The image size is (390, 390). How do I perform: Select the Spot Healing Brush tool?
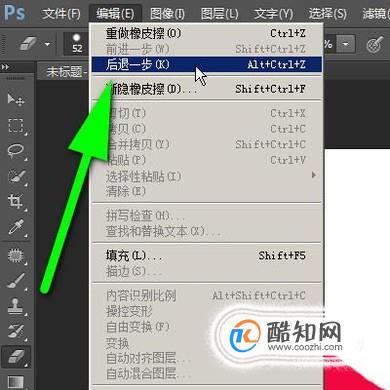click(x=16, y=256)
